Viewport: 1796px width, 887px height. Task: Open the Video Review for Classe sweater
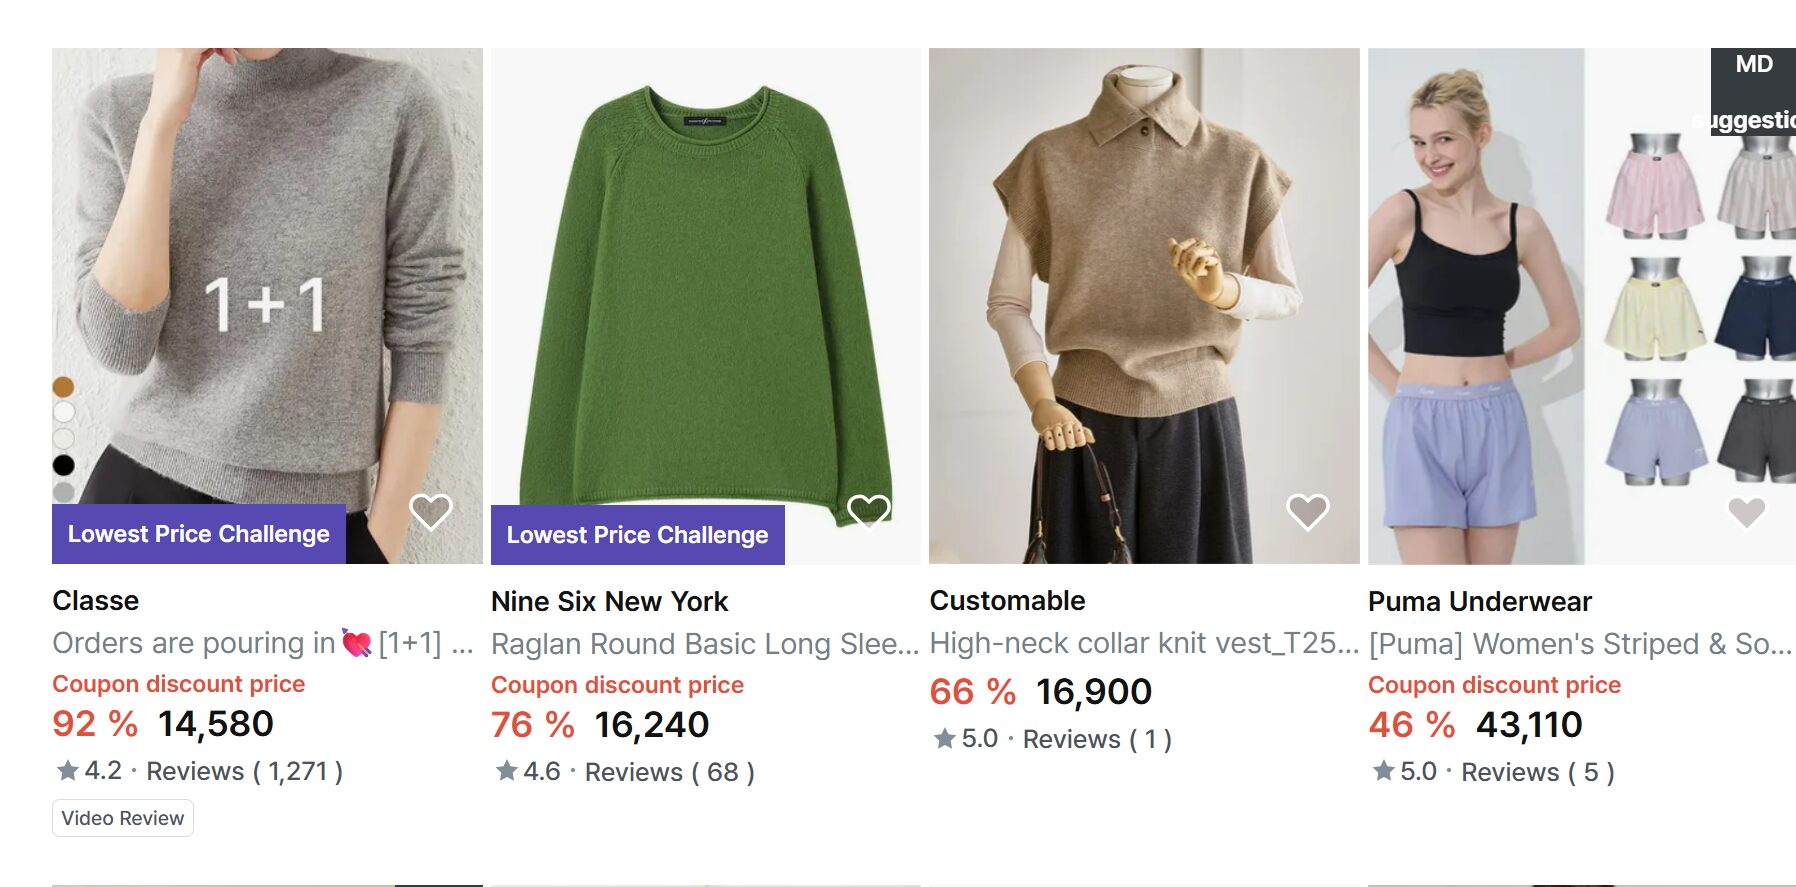click(123, 818)
